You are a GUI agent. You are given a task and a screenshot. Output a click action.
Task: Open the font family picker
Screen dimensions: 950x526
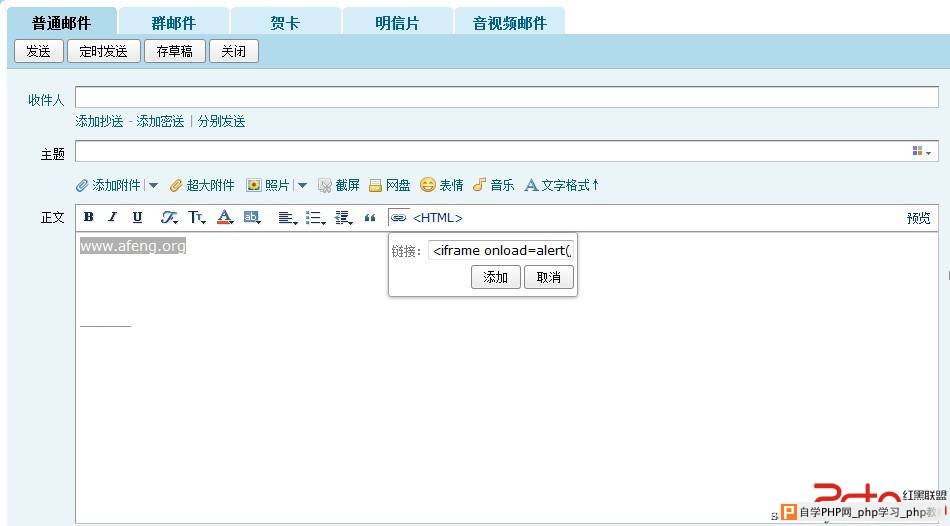coord(169,217)
